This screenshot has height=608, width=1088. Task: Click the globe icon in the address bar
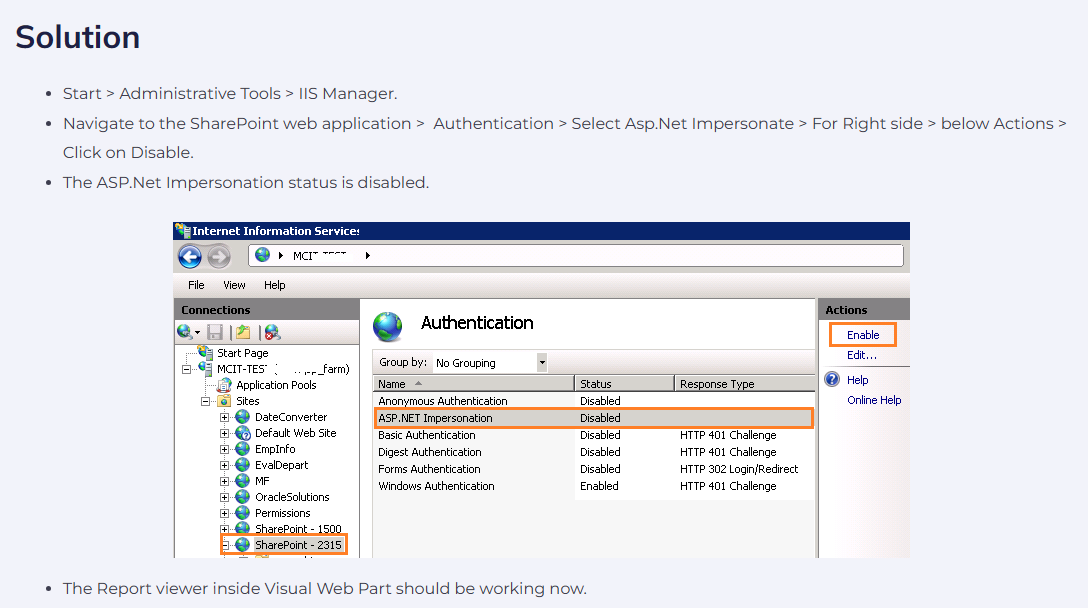pyautogui.click(x=262, y=255)
